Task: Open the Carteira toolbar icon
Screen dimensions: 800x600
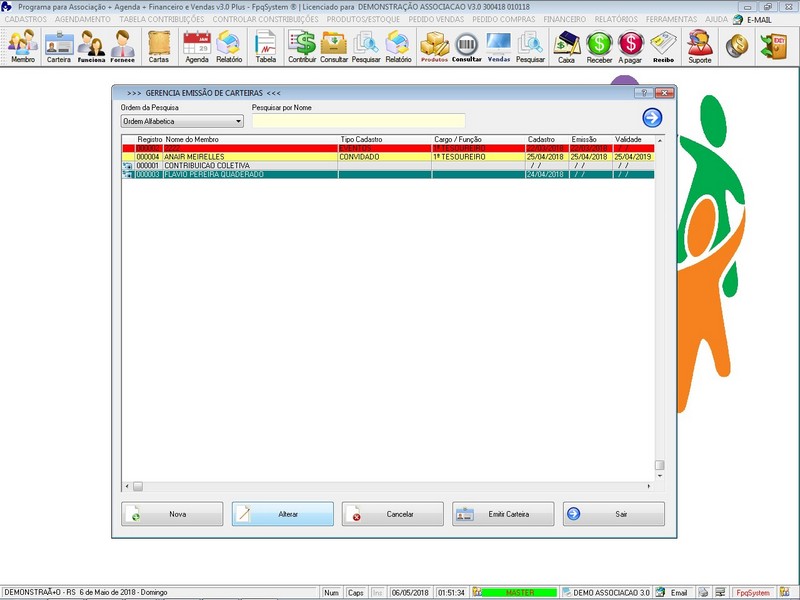Action: [59, 46]
